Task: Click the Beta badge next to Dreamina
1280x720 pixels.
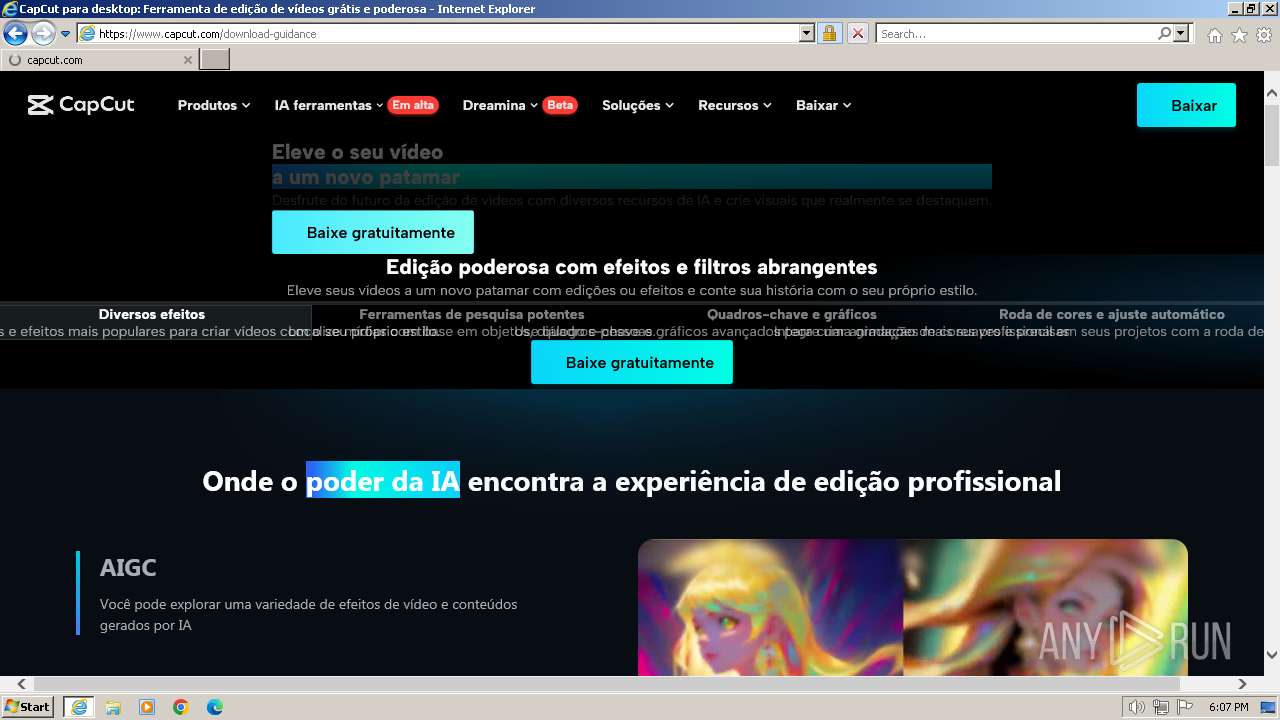Action: [560, 105]
